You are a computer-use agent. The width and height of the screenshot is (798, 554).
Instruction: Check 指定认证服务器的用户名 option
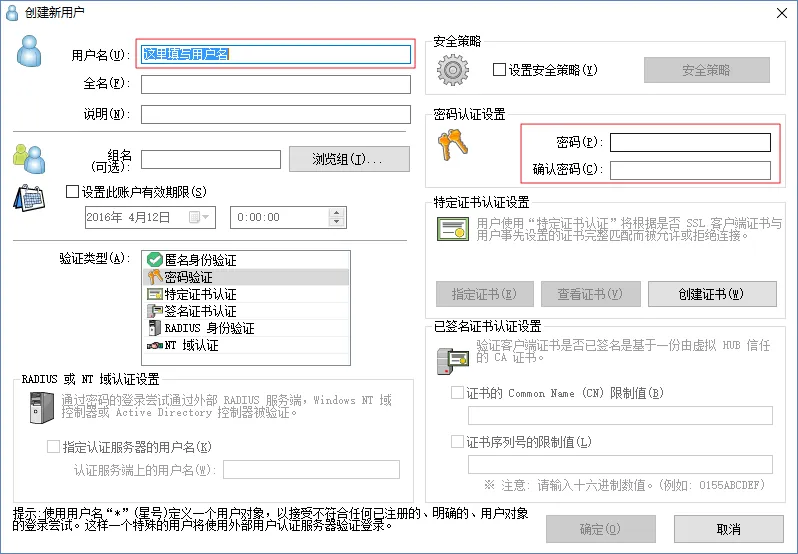click(x=53, y=447)
